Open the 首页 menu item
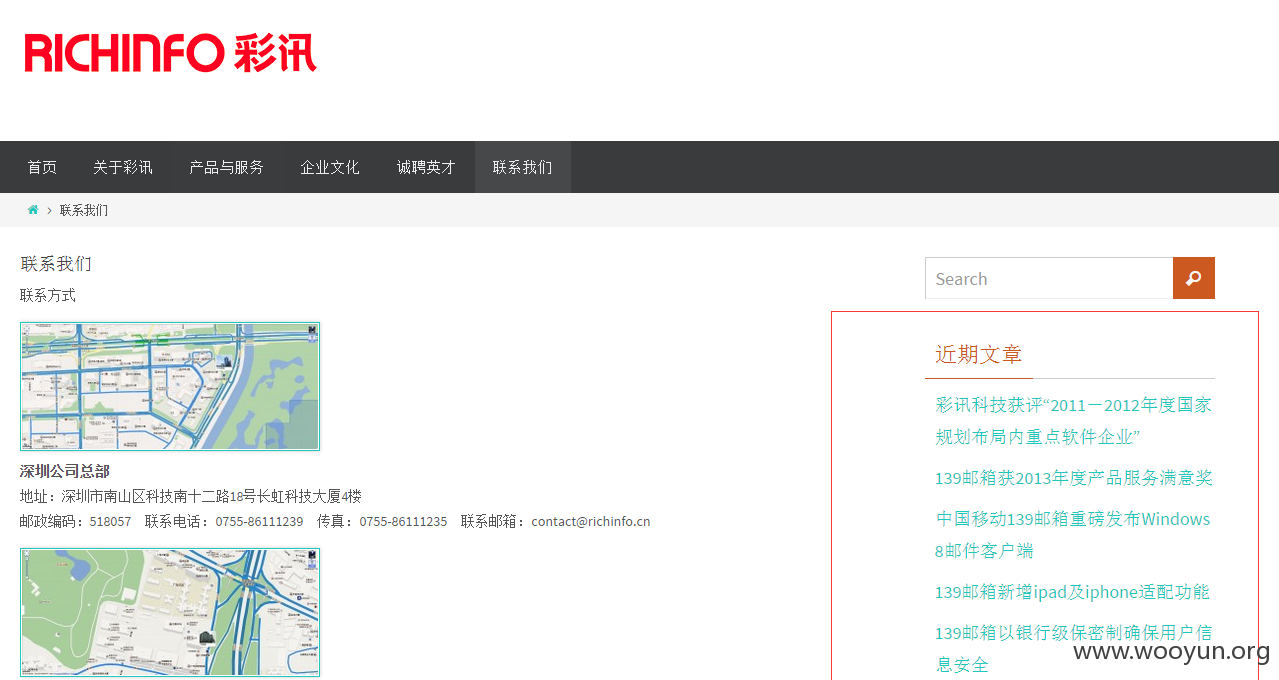The width and height of the screenshot is (1279, 680). pos(42,167)
